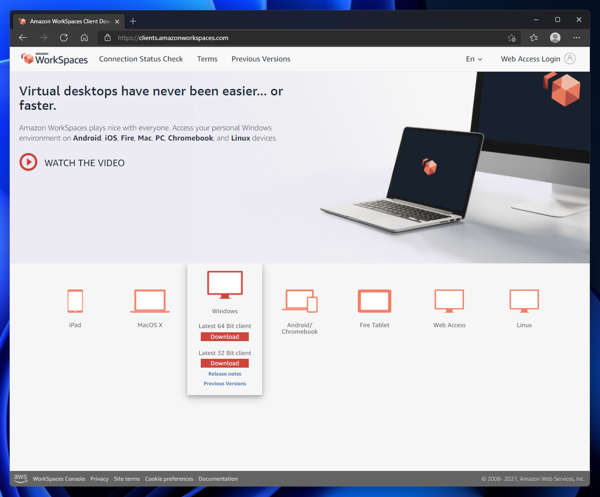Open Cookie preferences footer link

tap(169, 479)
